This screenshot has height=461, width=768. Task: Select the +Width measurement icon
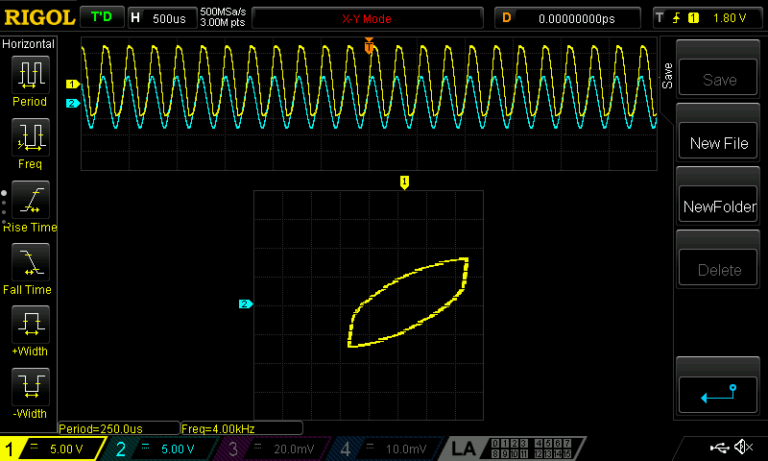[x=30, y=324]
